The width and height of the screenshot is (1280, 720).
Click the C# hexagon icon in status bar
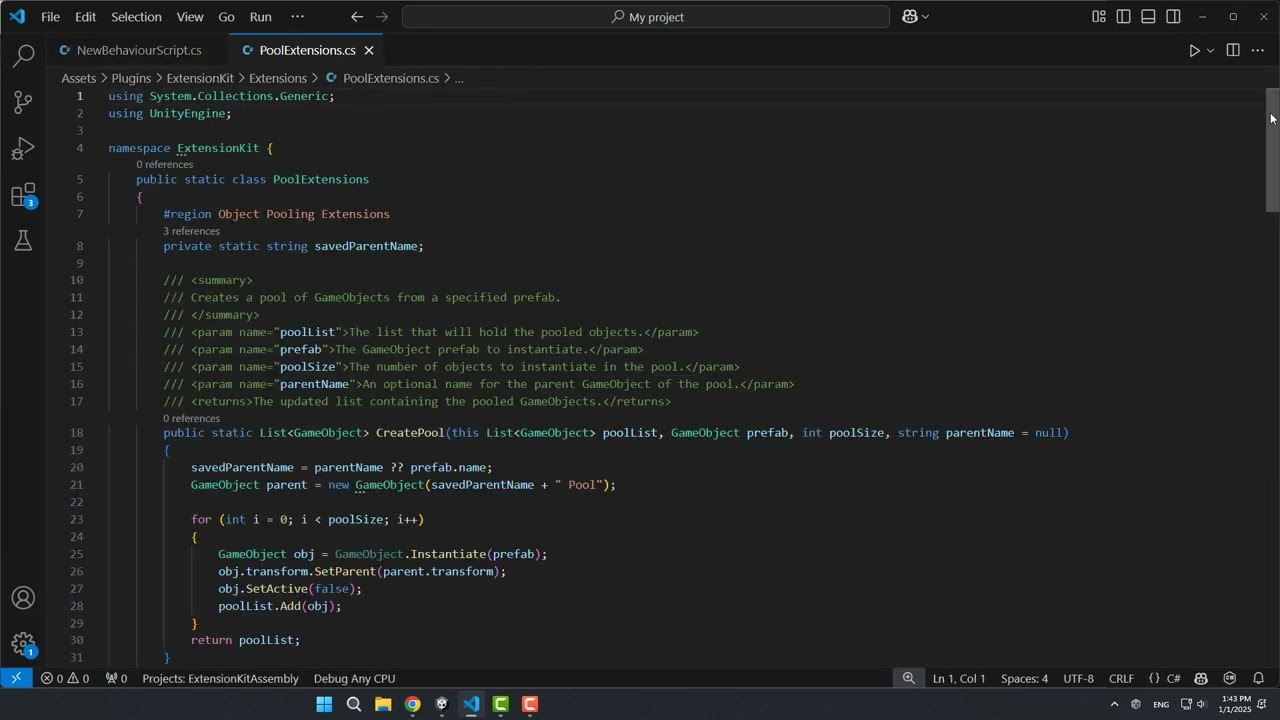point(1230,678)
